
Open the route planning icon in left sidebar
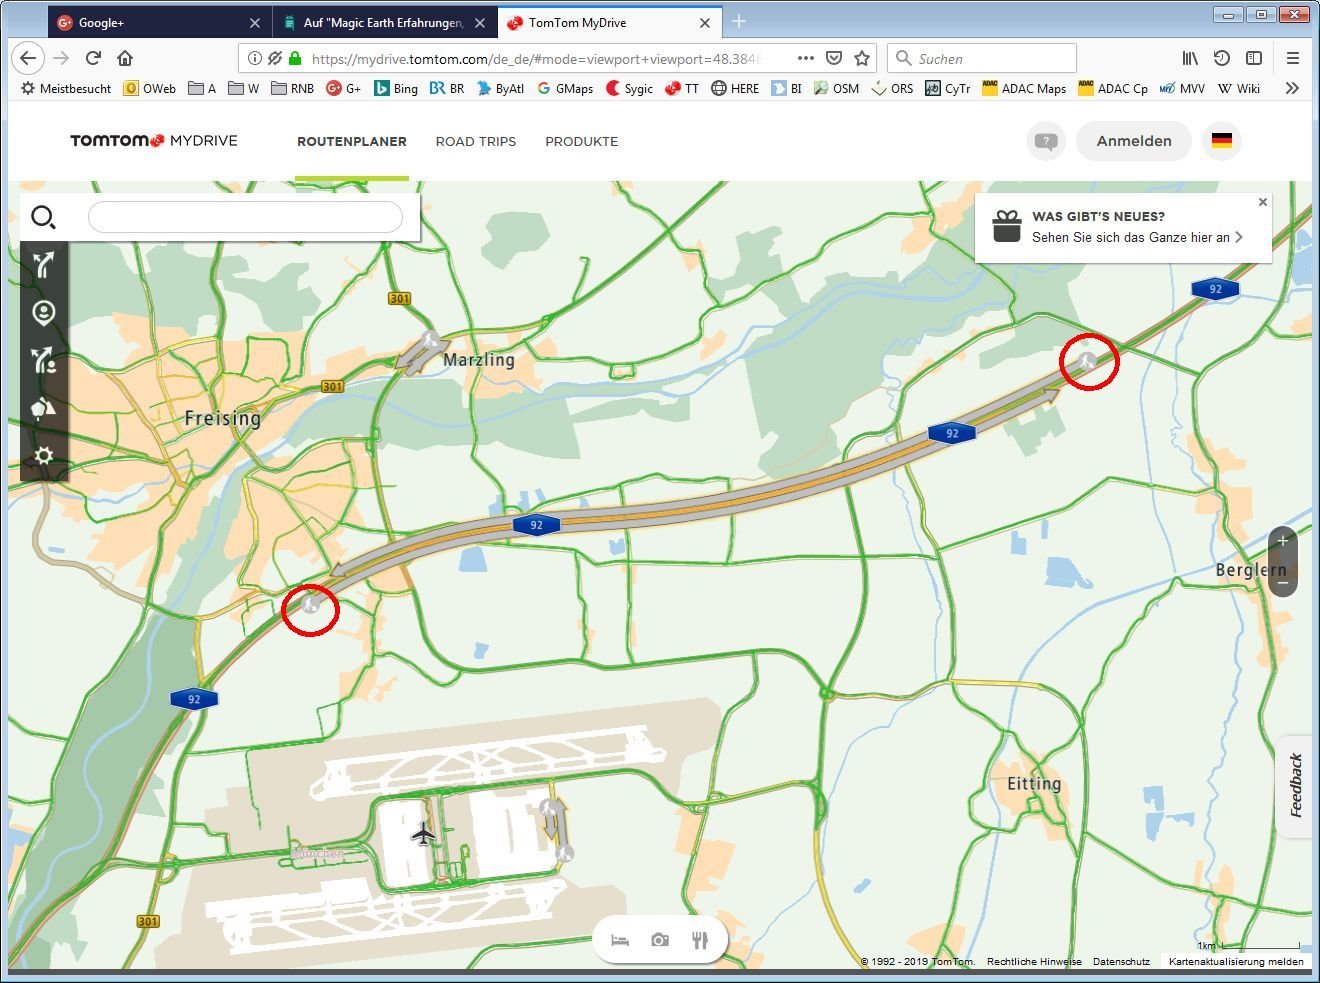pyautogui.click(x=44, y=265)
